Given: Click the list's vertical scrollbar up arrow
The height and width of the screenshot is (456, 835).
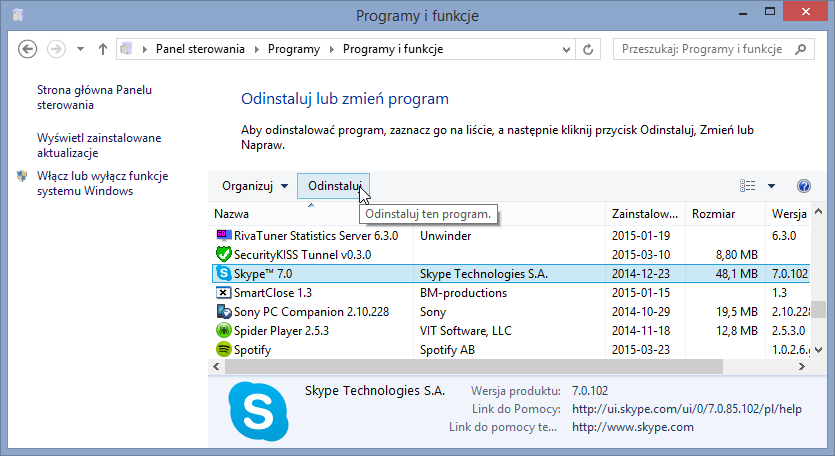Looking at the screenshot, I should [x=818, y=211].
